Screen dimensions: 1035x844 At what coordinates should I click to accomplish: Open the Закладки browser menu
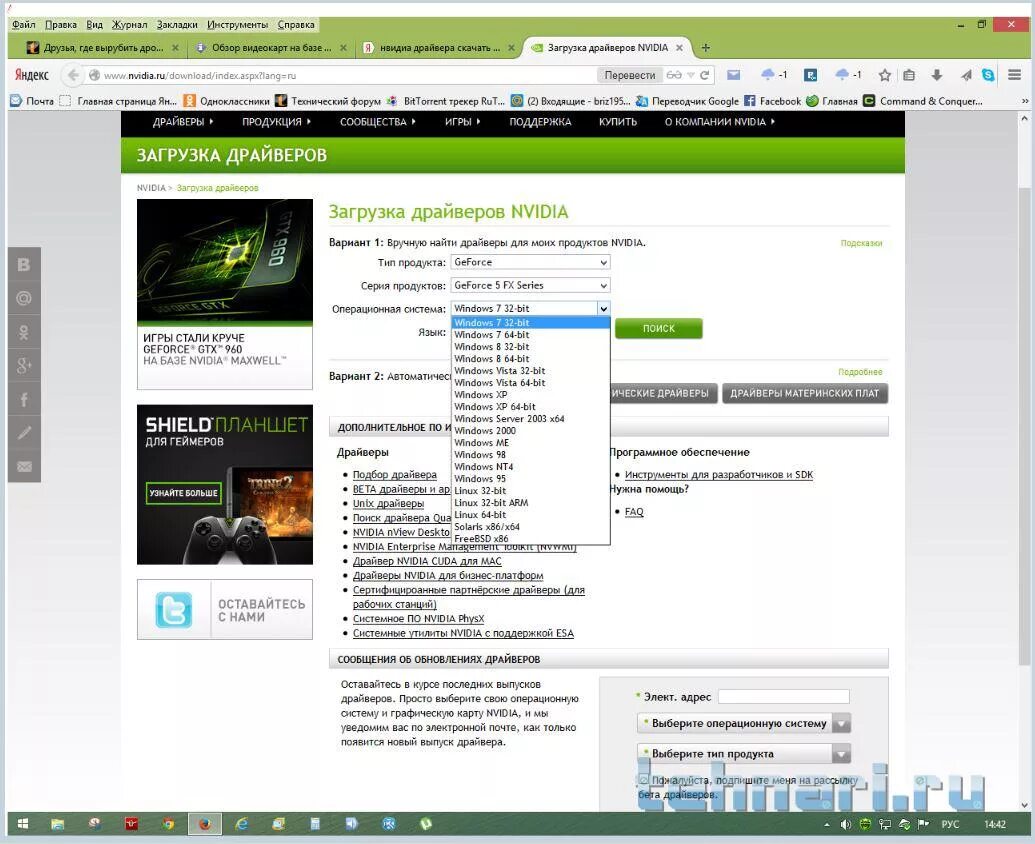(177, 24)
